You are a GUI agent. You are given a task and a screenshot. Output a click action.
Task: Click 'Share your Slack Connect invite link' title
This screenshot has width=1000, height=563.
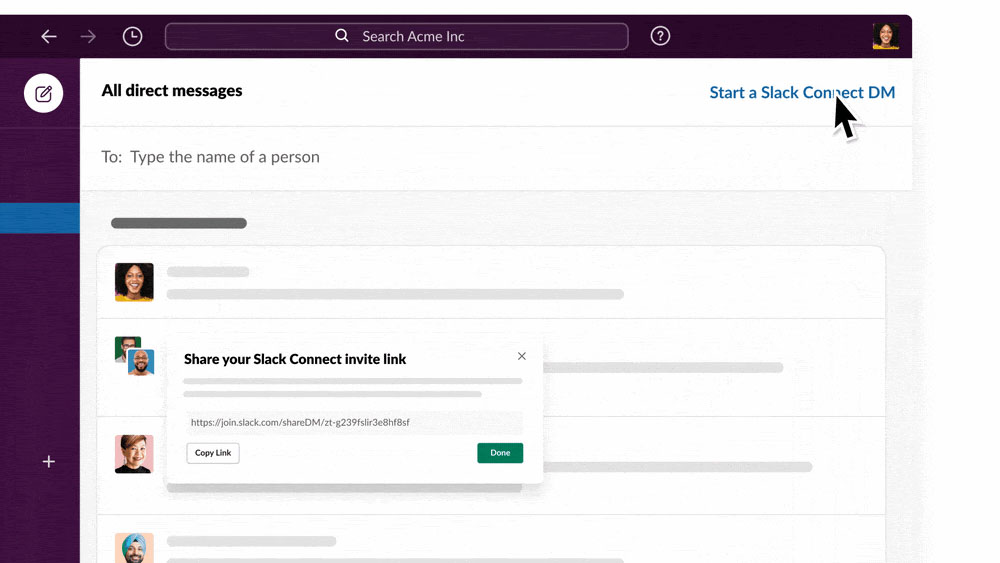[295, 359]
